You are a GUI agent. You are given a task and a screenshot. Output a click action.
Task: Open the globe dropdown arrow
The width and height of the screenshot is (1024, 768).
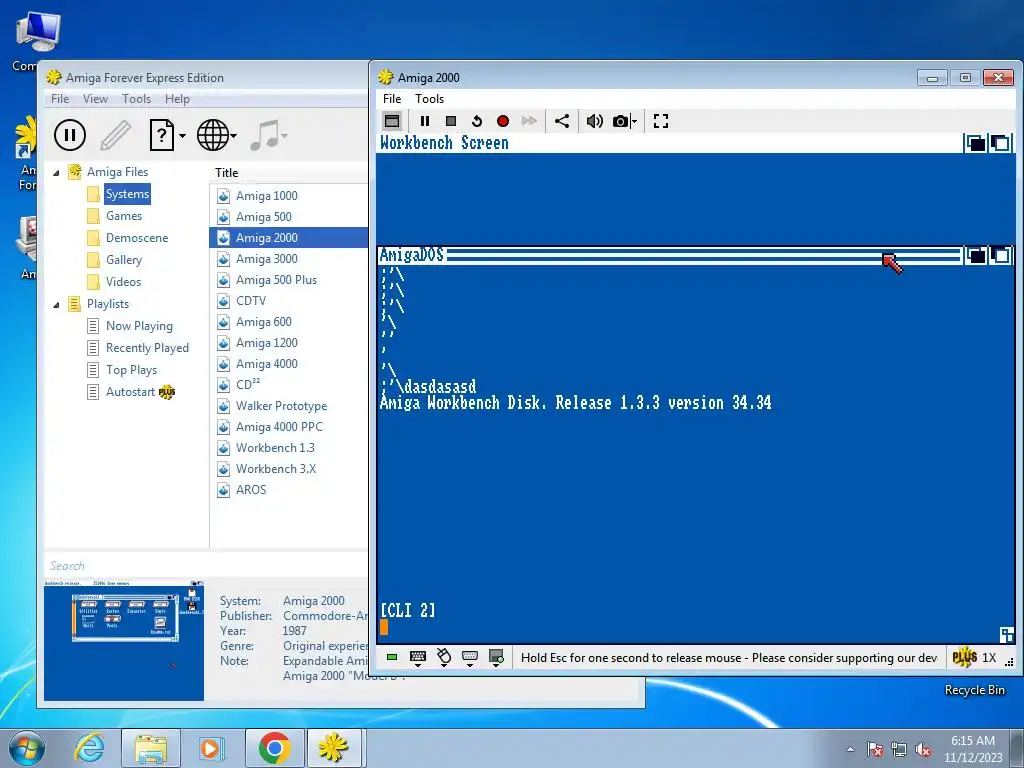click(x=234, y=136)
